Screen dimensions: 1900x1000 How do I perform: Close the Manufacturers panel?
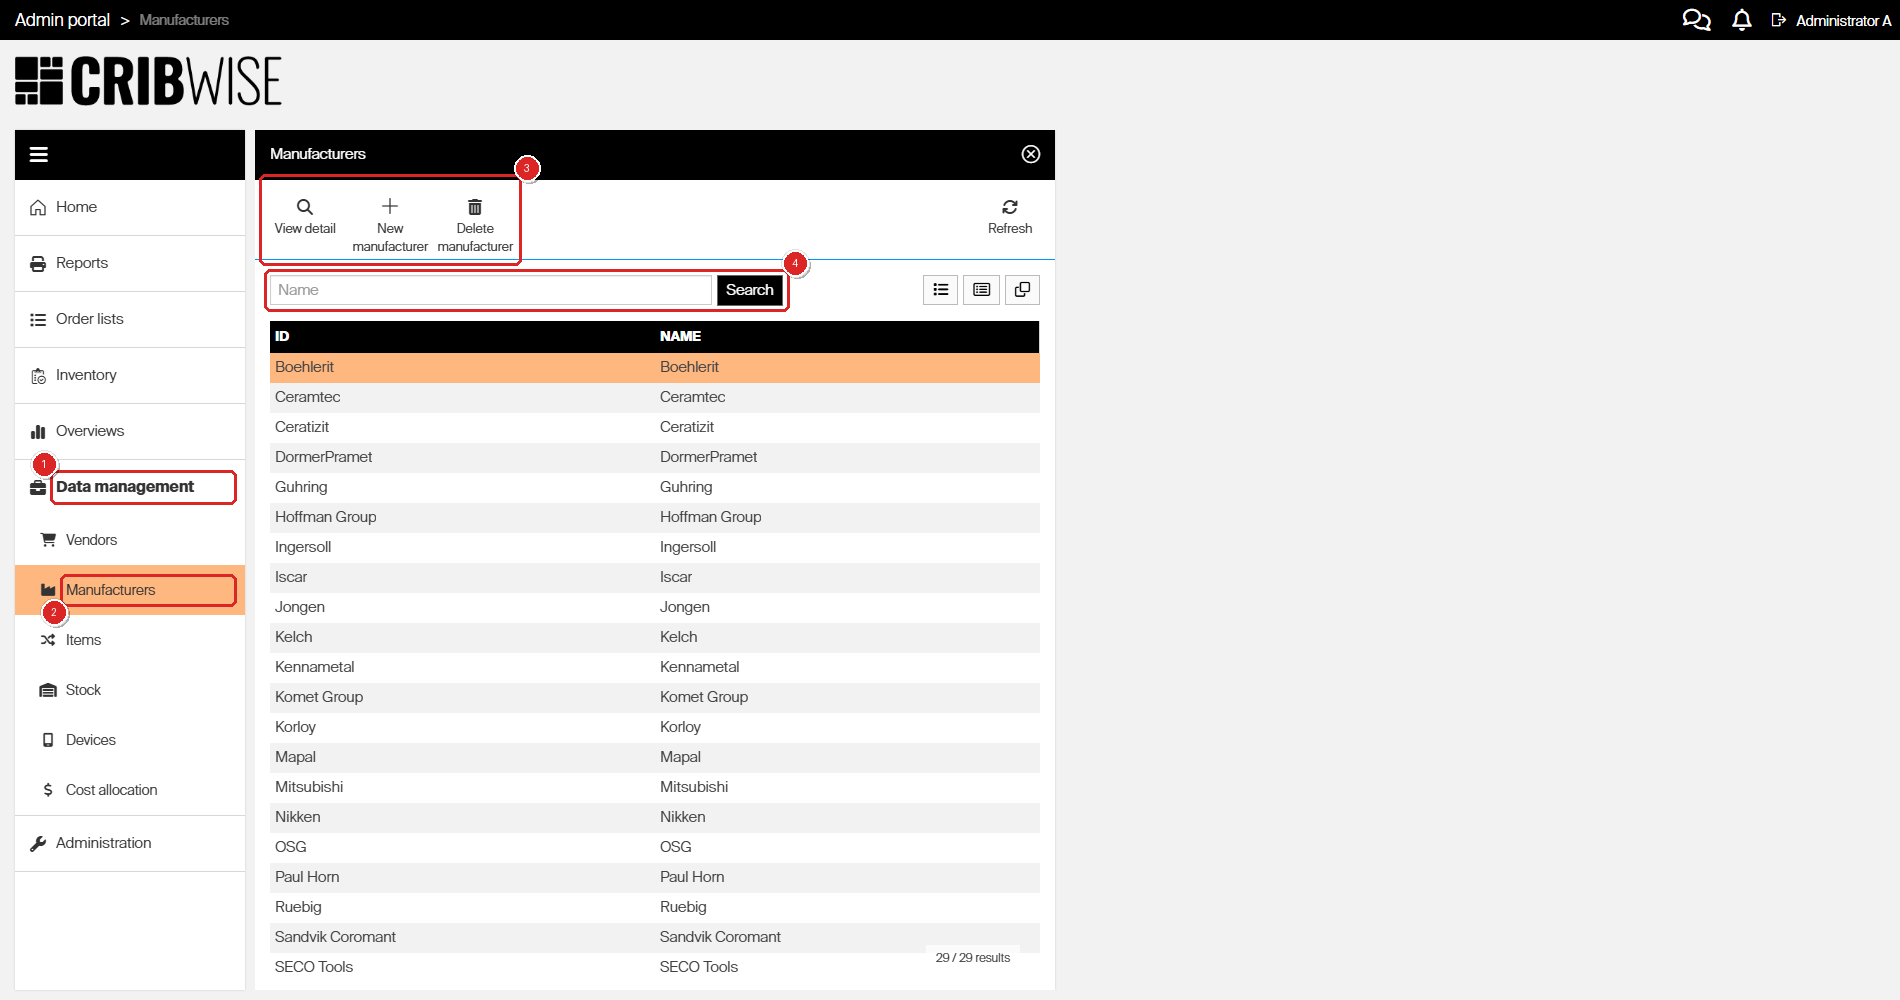click(x=1031, y=154)
